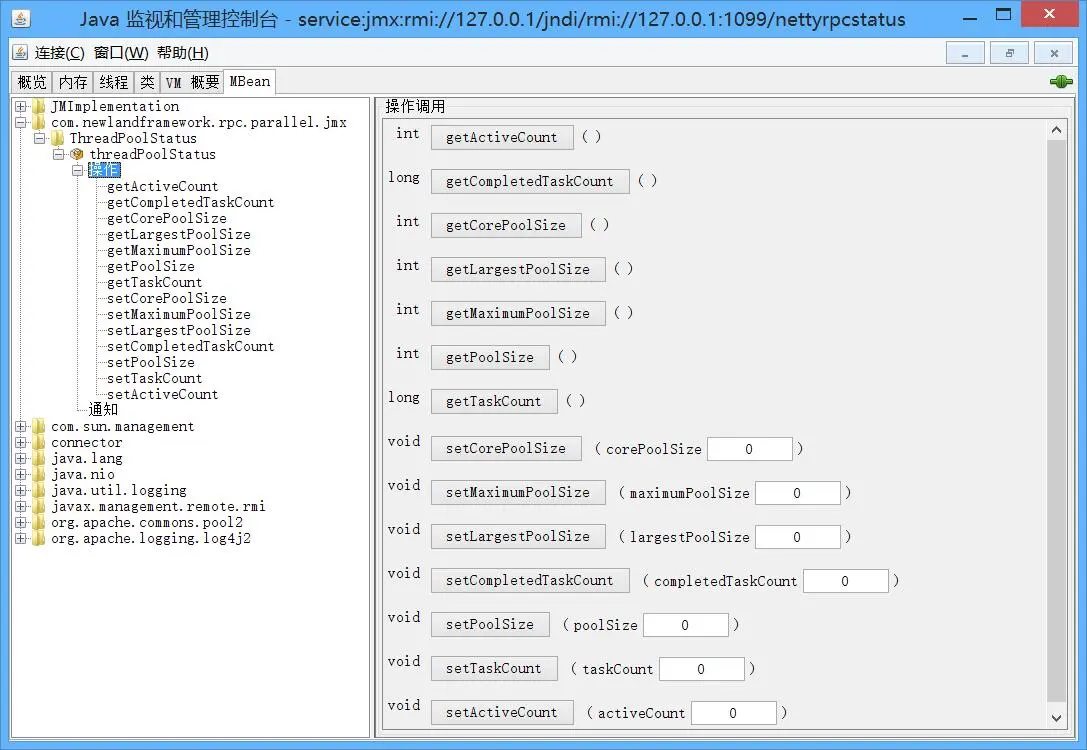
Task: Restore the inner connection window
Action: point(1009,53)
